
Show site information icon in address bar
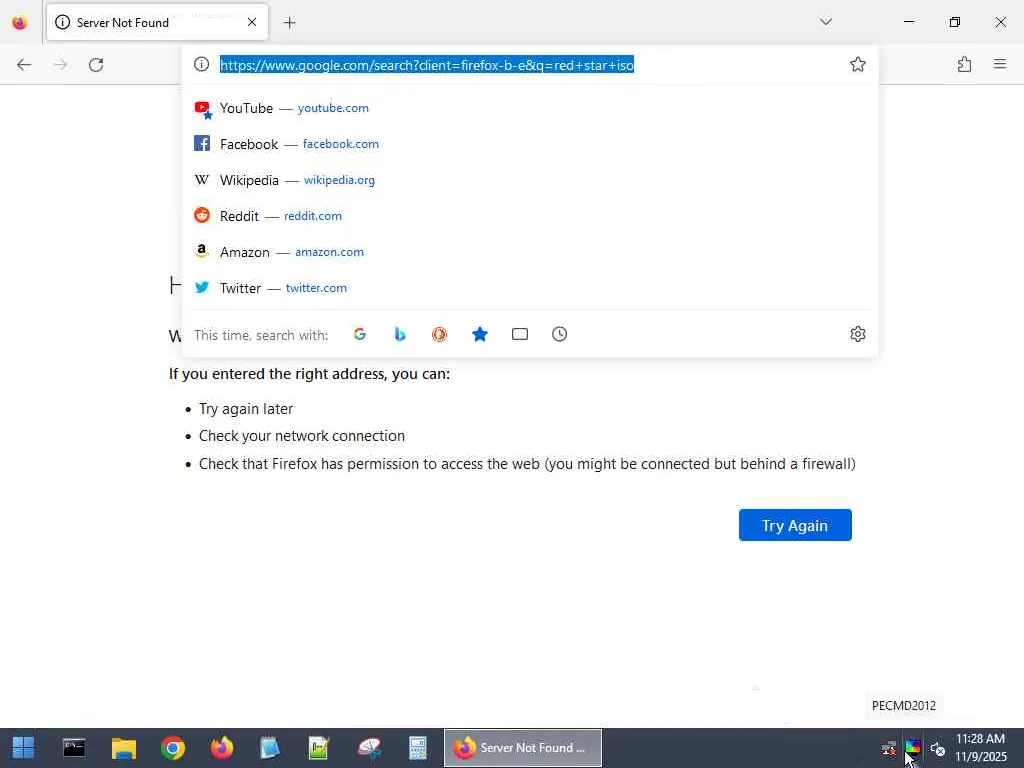[202, 64]
